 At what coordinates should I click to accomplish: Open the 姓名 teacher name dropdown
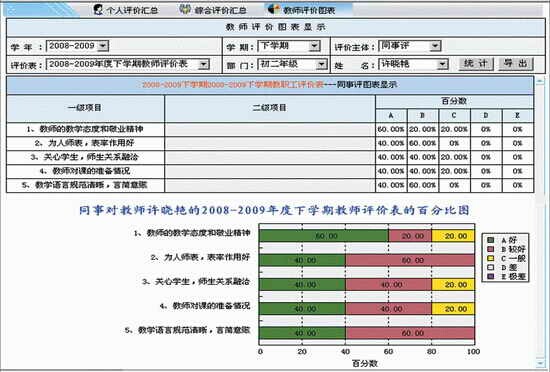click(x=413, y=64)
